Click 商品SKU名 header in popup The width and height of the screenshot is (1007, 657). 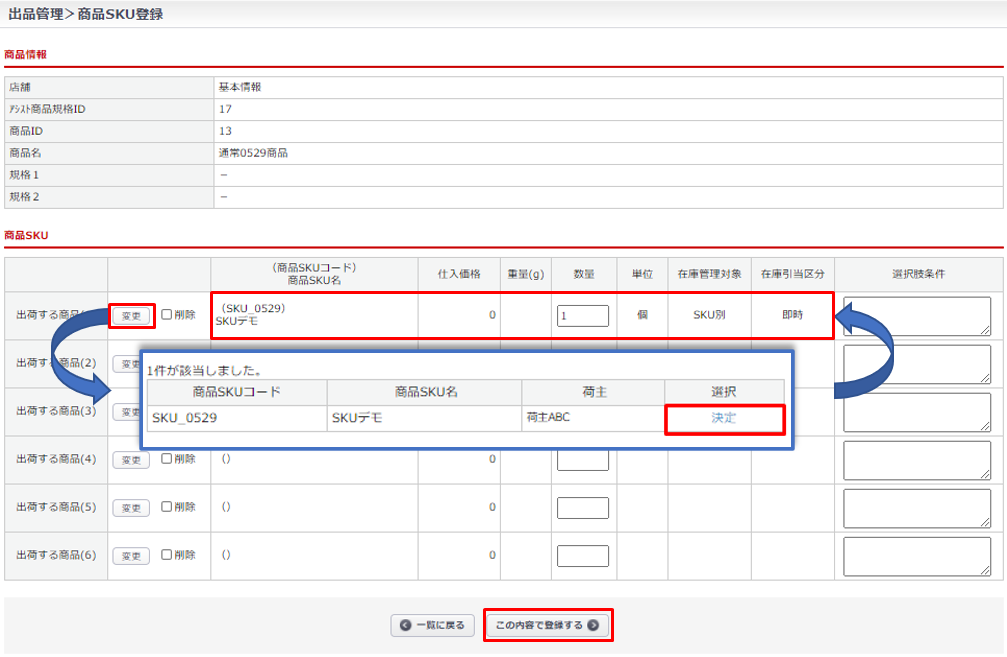(425, 392)
